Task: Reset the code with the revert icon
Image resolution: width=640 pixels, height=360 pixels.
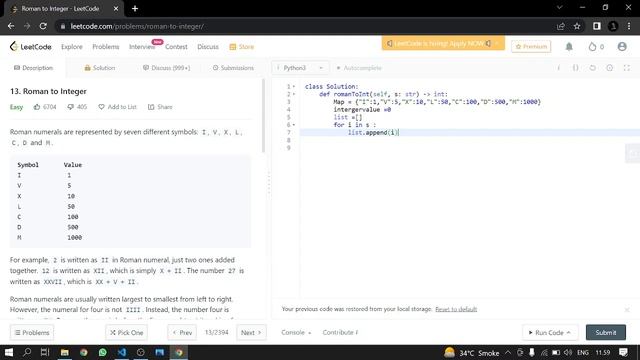Action: tap(593, 68)
